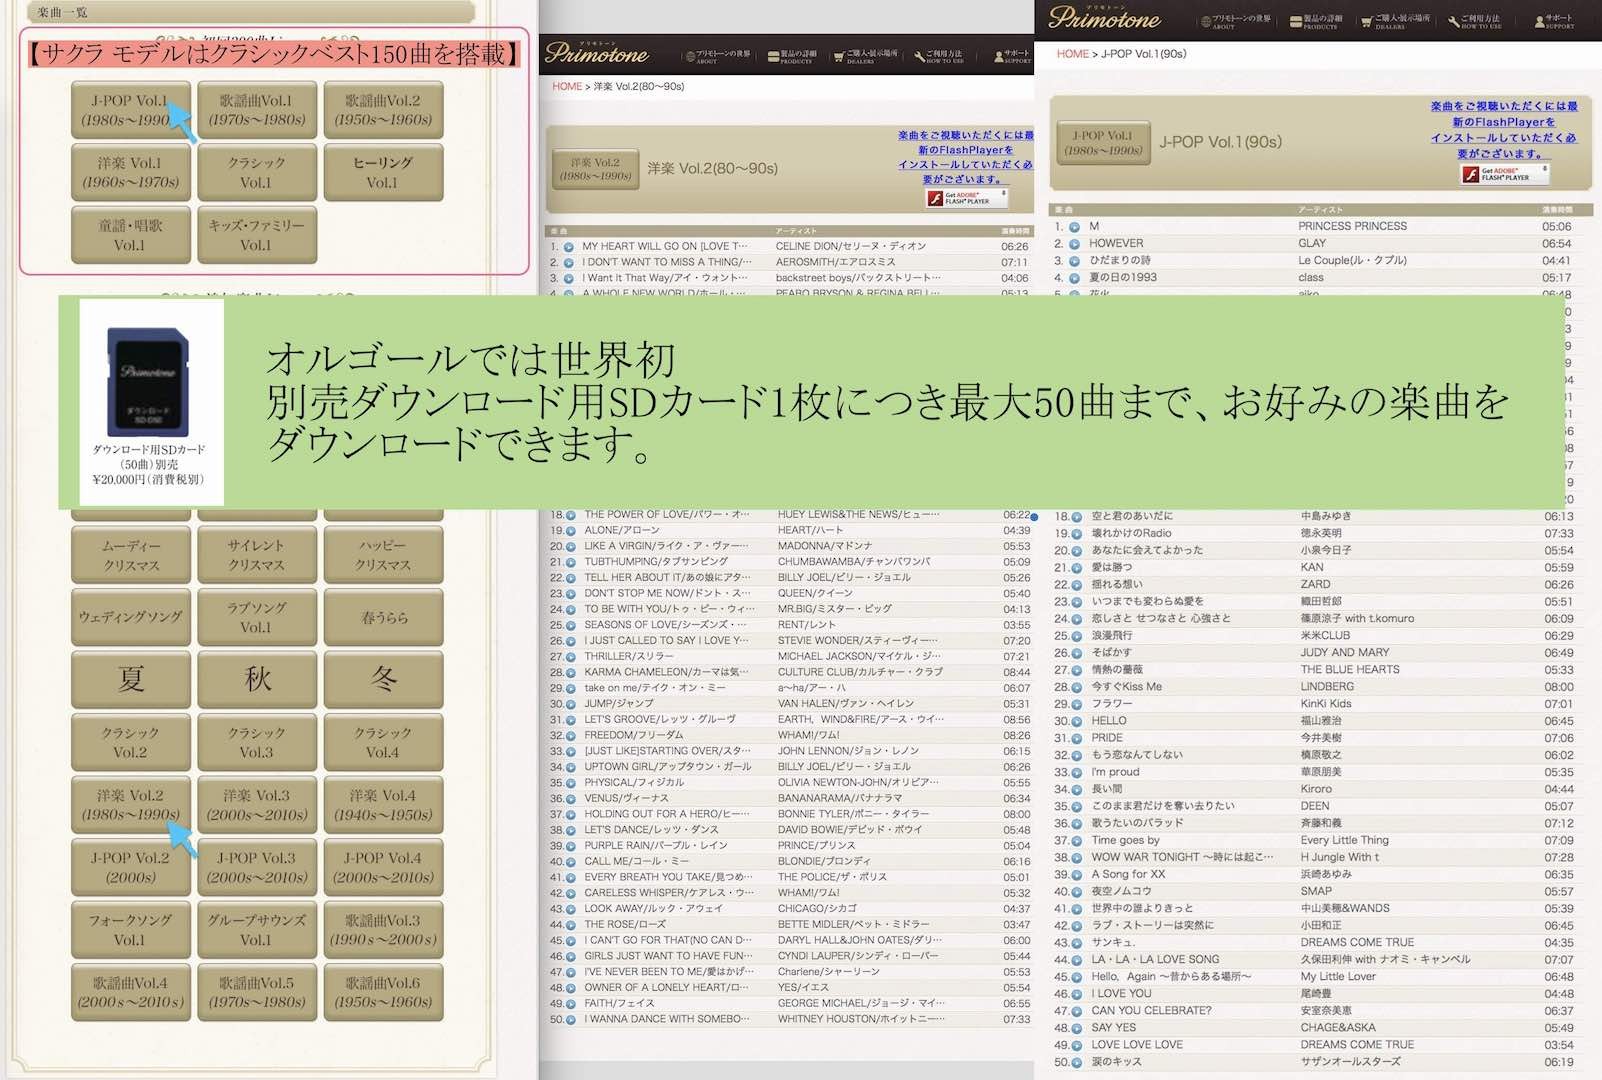Screen dimensions: 1602x1080
Task: Open Primotone logo on the 洋楽 Vol.2 page
Action: point(597,53)
